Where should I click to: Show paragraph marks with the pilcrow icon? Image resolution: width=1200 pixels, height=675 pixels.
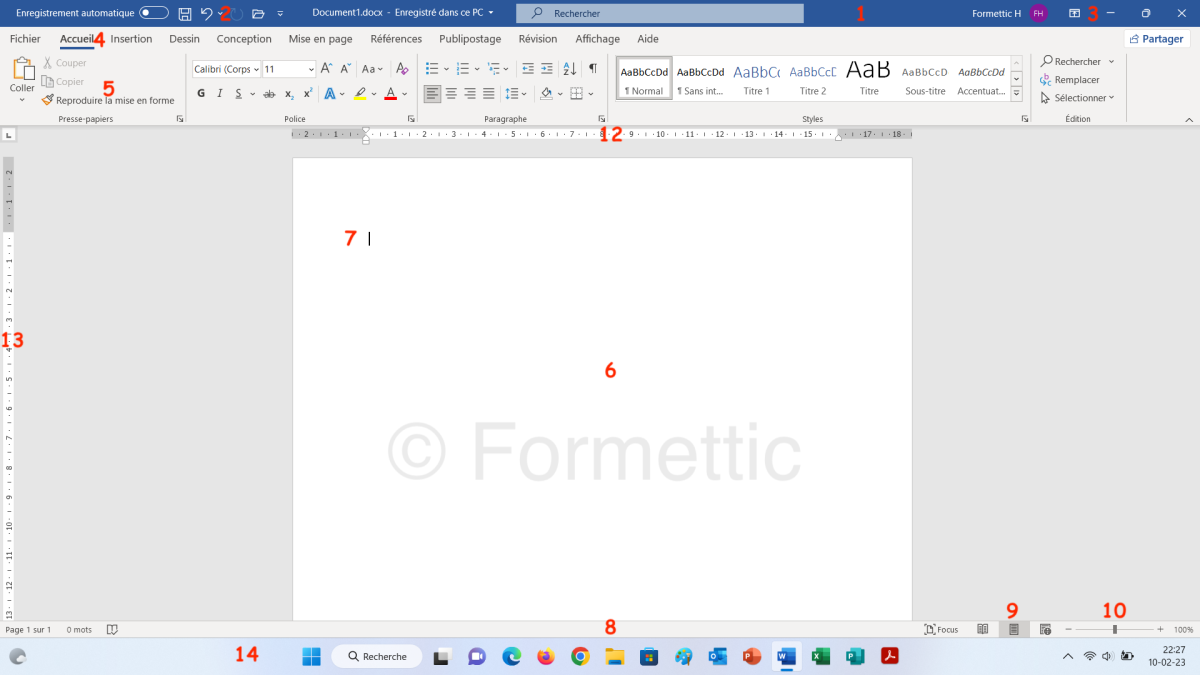[593, 69]
